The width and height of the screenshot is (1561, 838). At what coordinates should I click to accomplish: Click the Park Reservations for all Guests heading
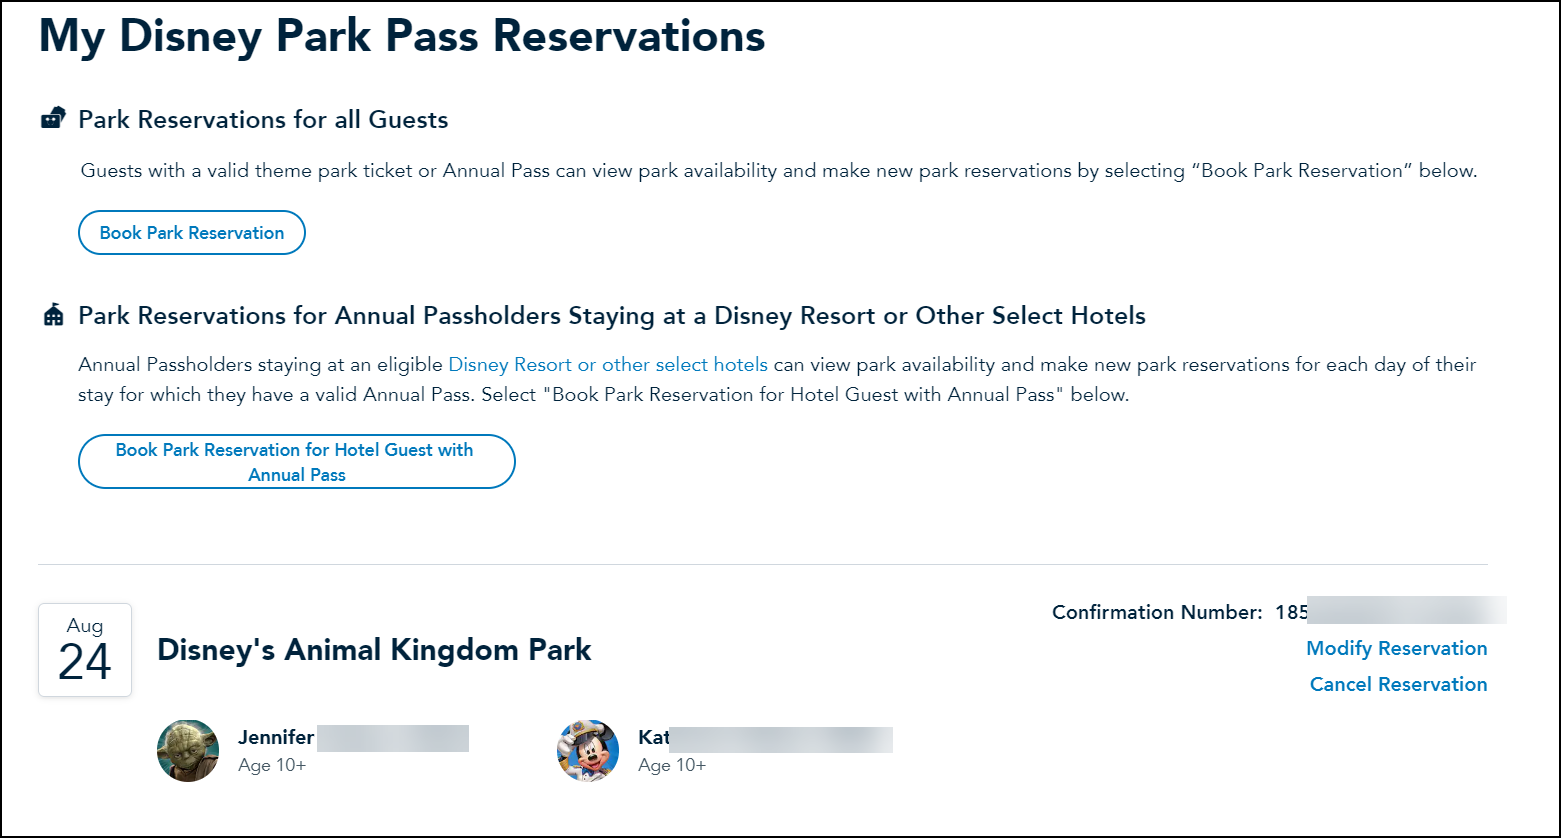point(263,119)
